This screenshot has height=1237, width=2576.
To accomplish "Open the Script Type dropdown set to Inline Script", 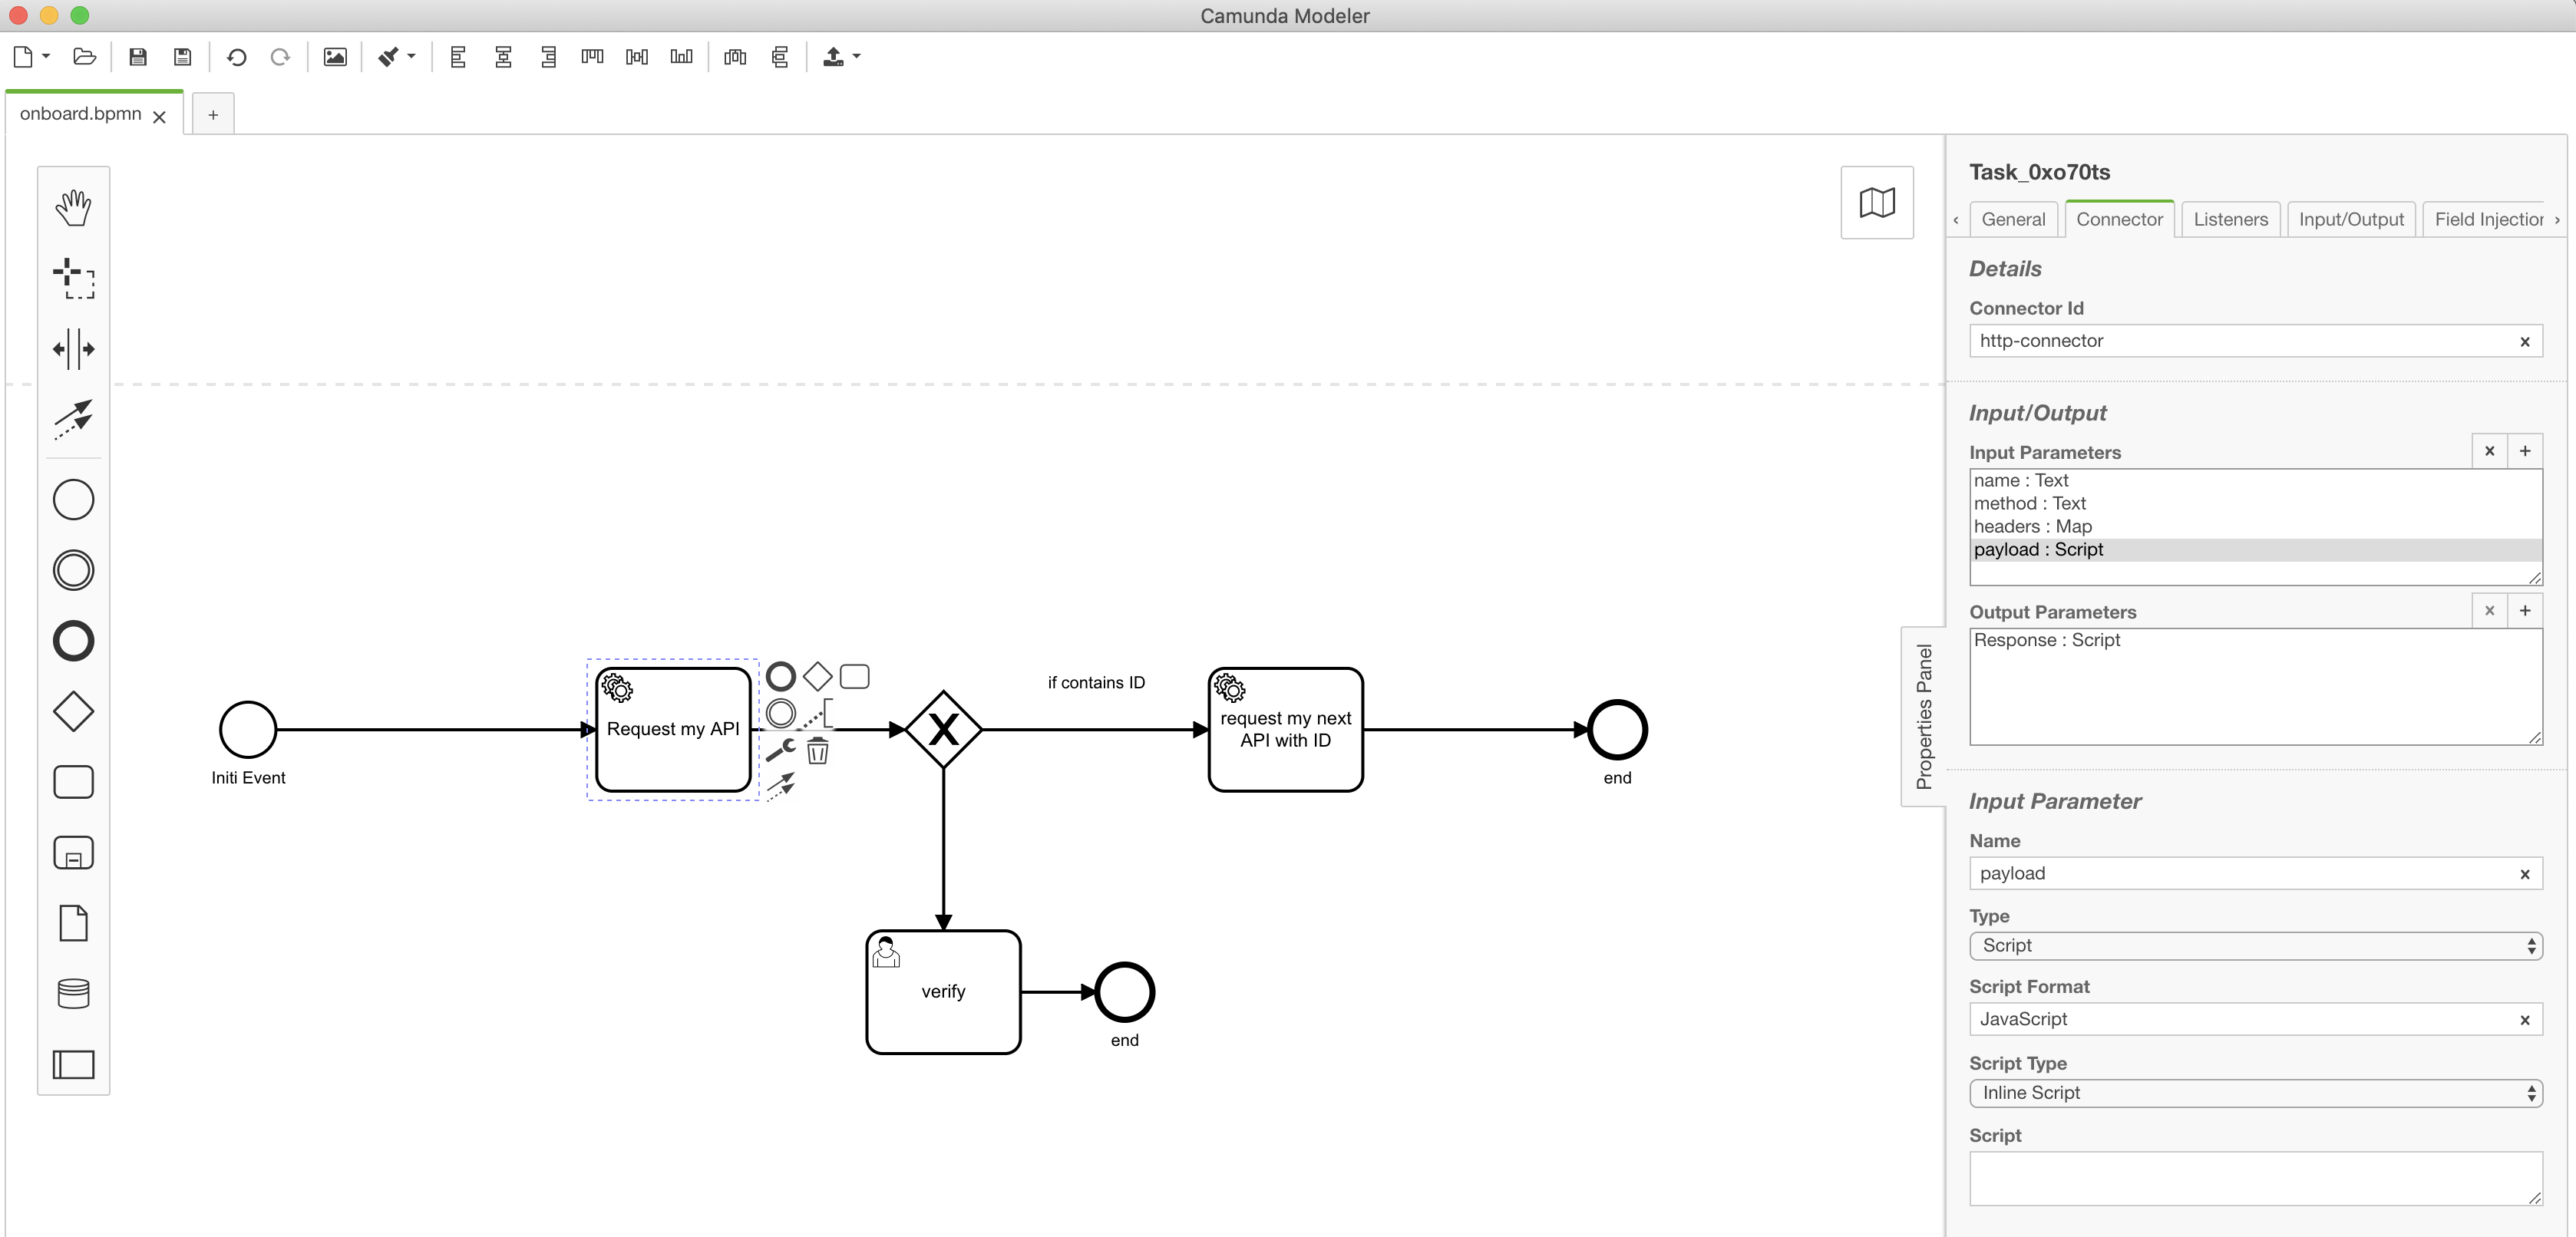I will point(2255,1093).
